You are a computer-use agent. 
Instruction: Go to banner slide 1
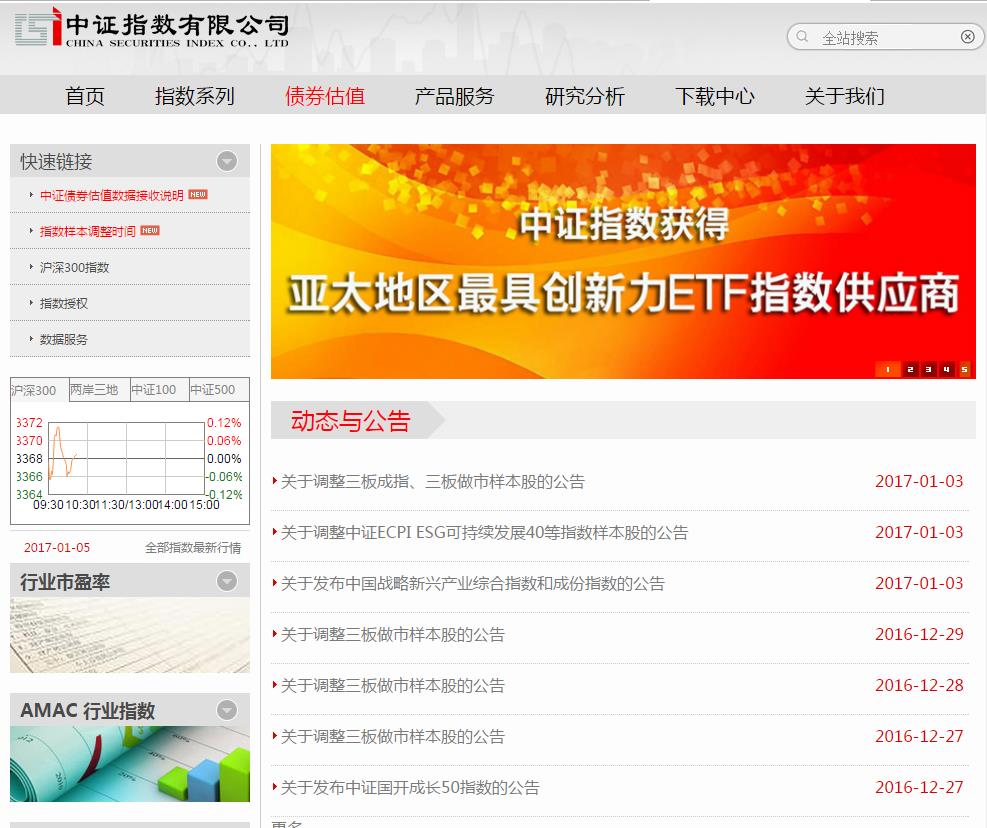click(888, 369)
